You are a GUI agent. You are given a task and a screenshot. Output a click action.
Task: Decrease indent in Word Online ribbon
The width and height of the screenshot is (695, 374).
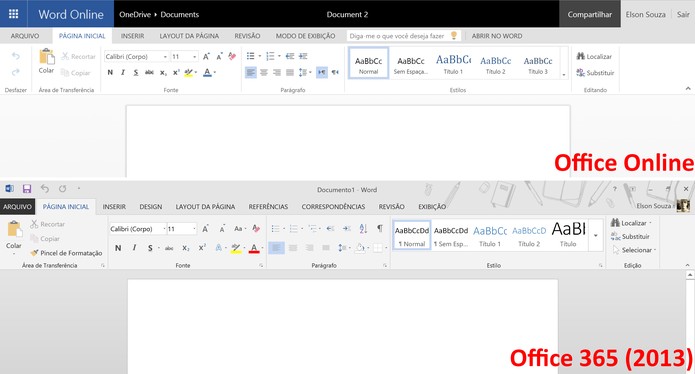tap(290, 56)
